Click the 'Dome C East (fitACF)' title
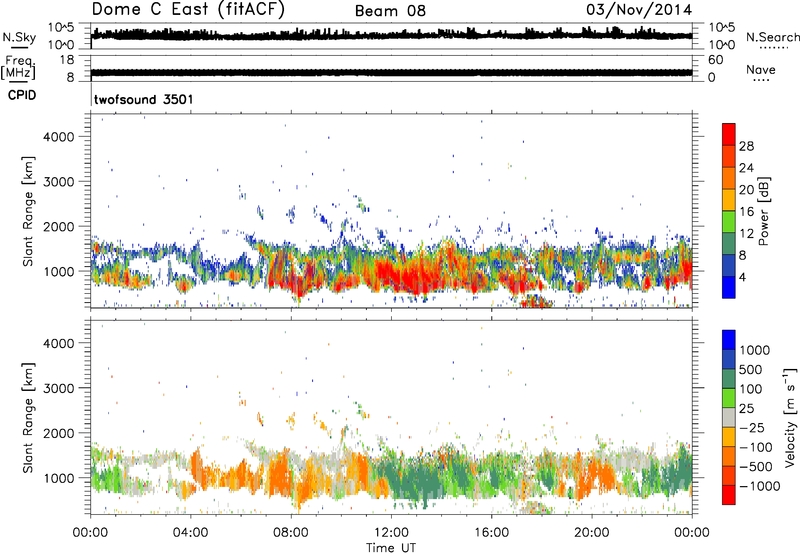Viewport: 800px width, 554px height. click(x=188, y=10)
